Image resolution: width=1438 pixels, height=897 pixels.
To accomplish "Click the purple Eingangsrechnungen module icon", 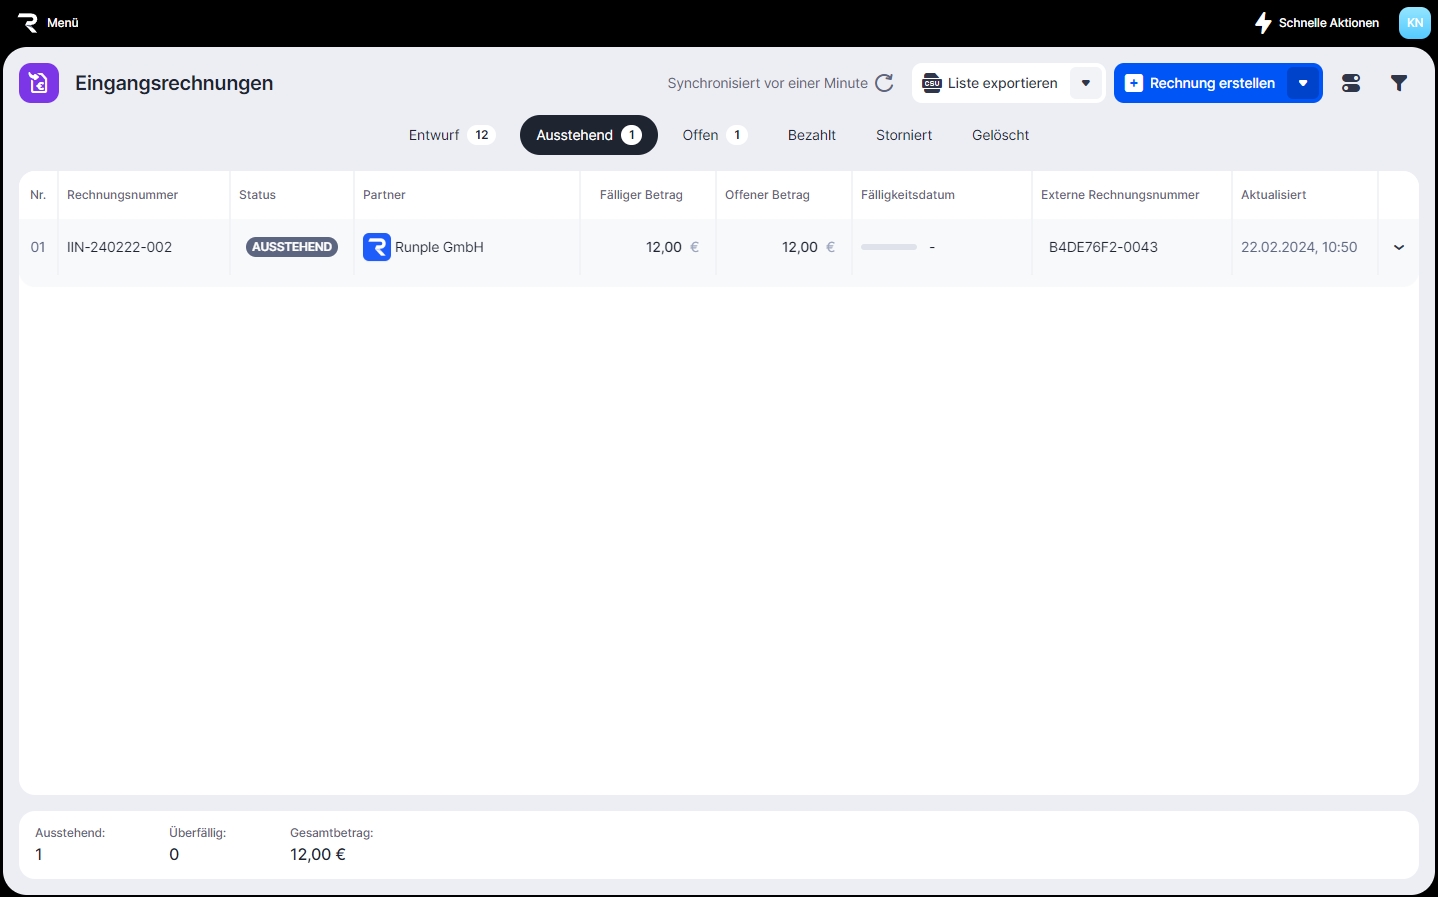I will [39, 83].
